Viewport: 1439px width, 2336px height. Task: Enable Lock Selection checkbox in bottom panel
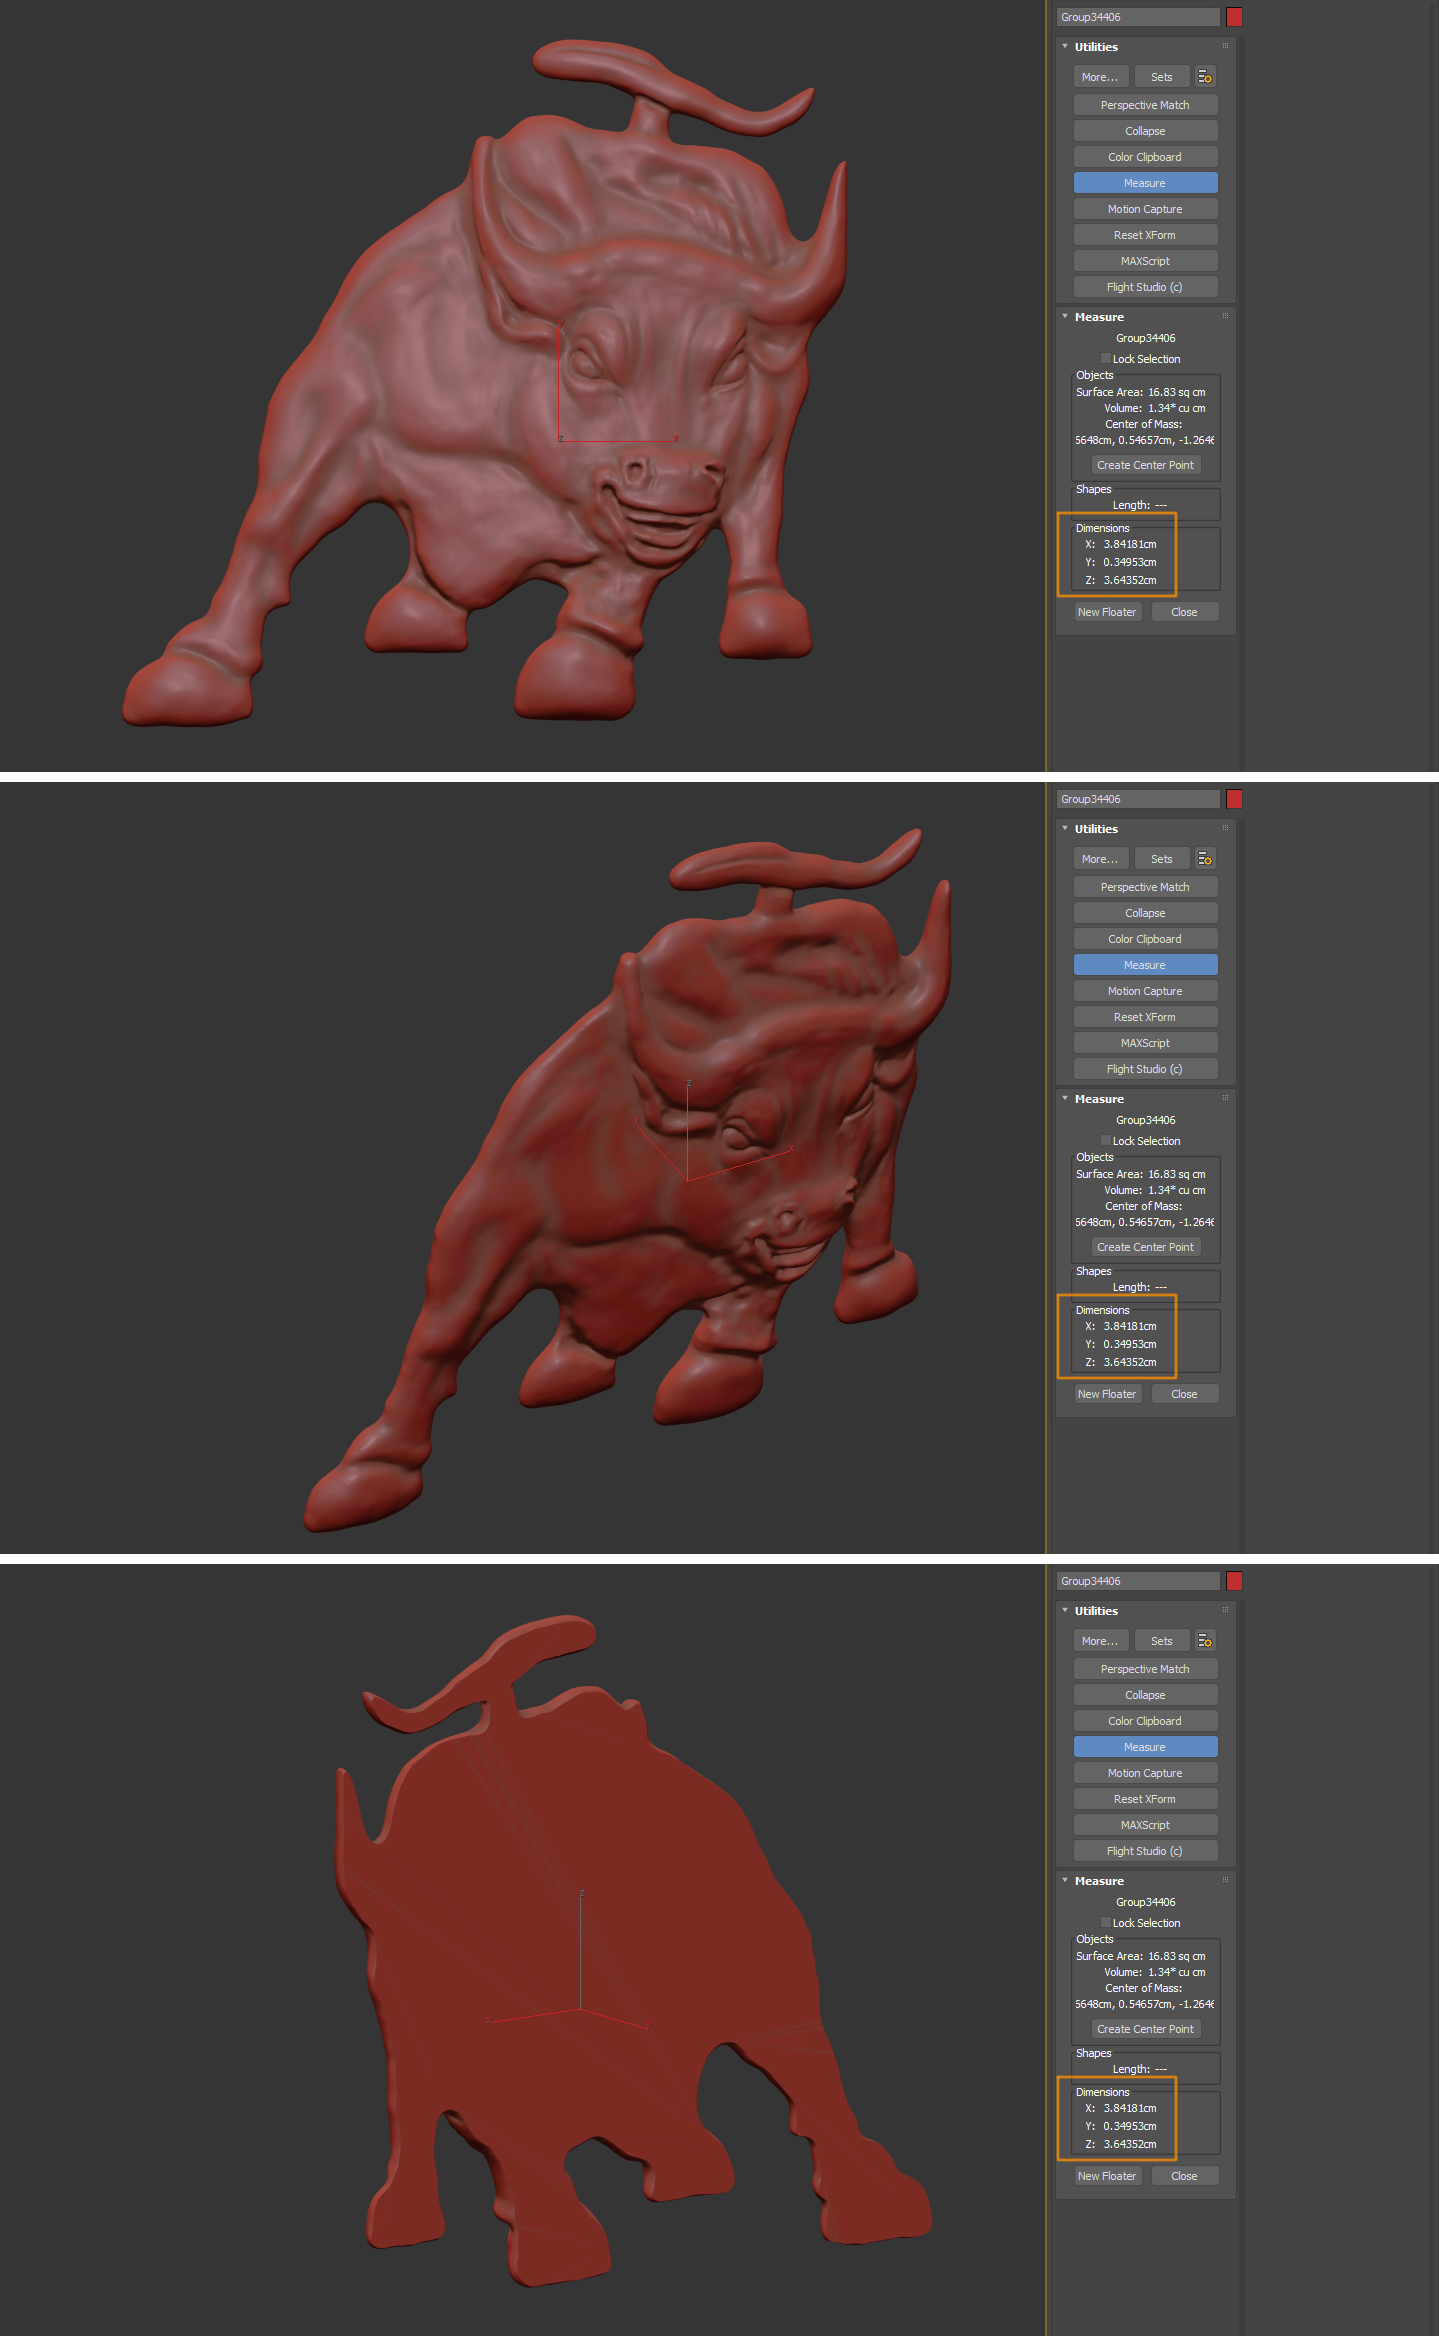point(1105,1923)
